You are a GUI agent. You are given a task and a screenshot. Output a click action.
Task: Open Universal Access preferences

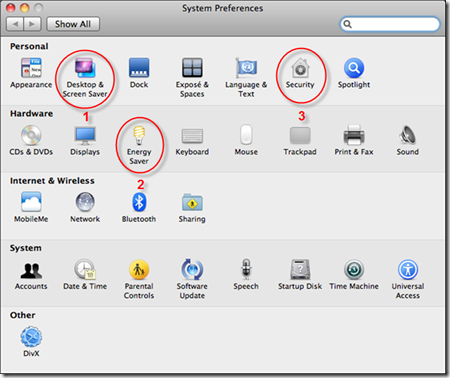pyautogui.click(x=408, y=279)
